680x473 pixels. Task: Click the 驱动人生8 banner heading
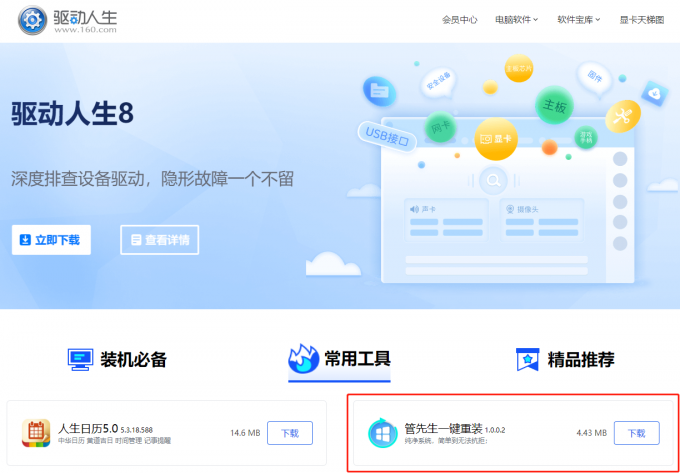[x=72, y=114]
